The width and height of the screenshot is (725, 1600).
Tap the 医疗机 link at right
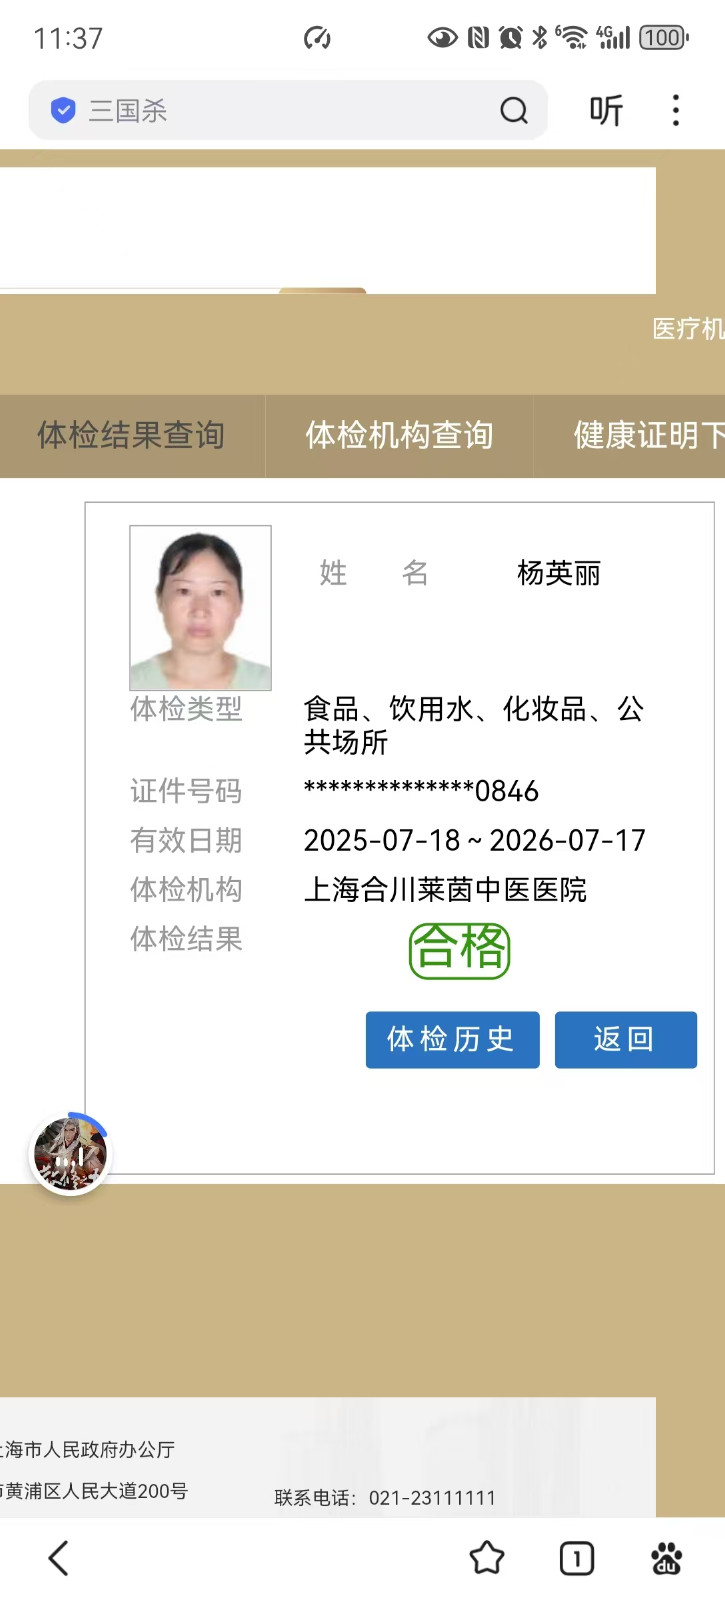point(688,329)
